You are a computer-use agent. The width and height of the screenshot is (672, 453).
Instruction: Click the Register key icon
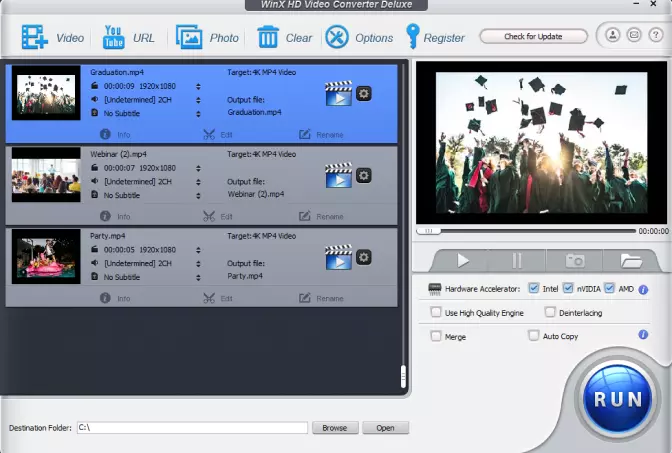pyautogui.click(x=412, y=36)
